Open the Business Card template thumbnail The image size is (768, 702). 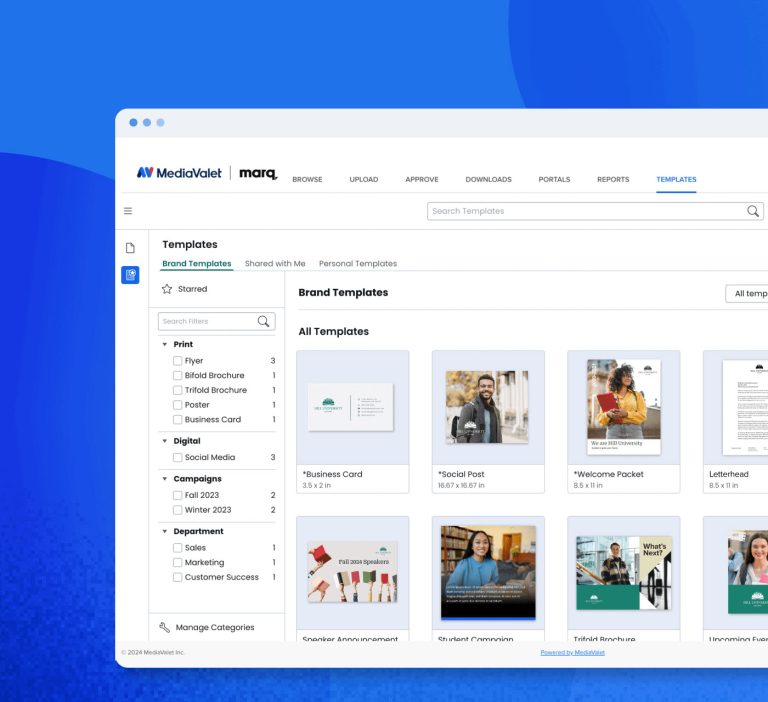pyautogui.click(x=353, y=407)
